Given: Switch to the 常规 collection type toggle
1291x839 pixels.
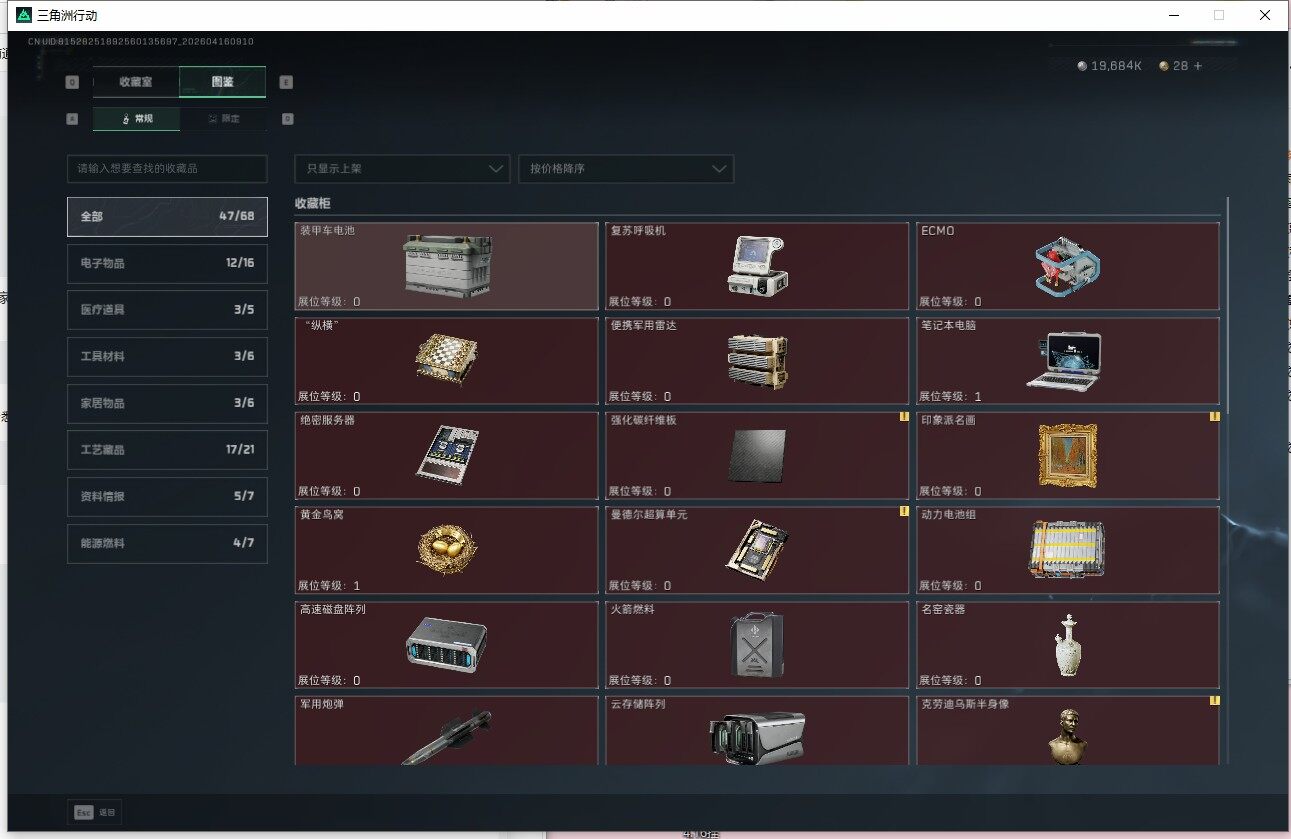Looking at the screenshot, I should [137, 119].
